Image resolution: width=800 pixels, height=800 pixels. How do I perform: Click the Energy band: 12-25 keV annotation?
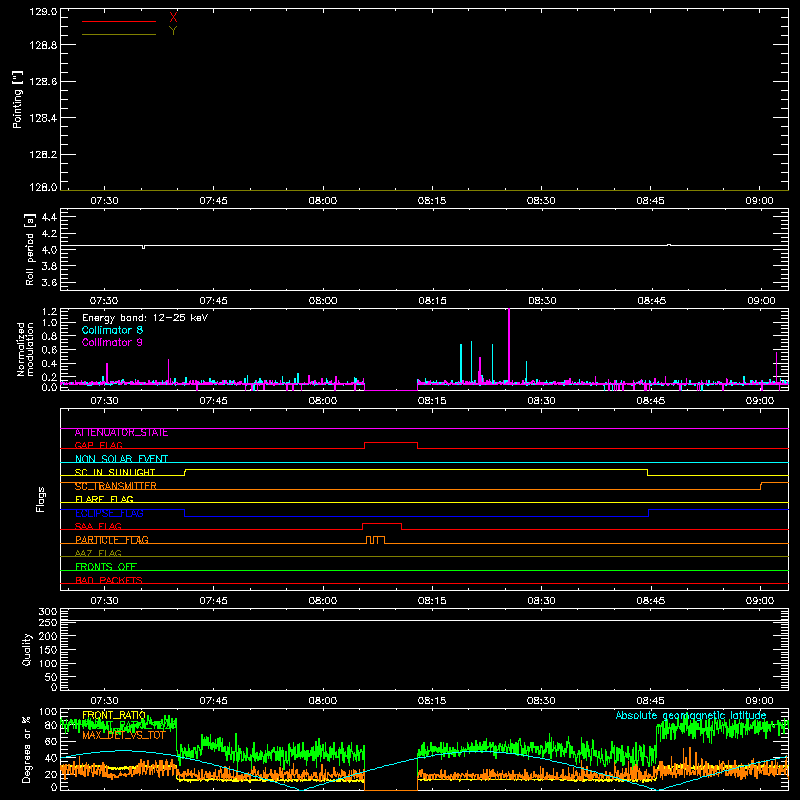point(145,318)
